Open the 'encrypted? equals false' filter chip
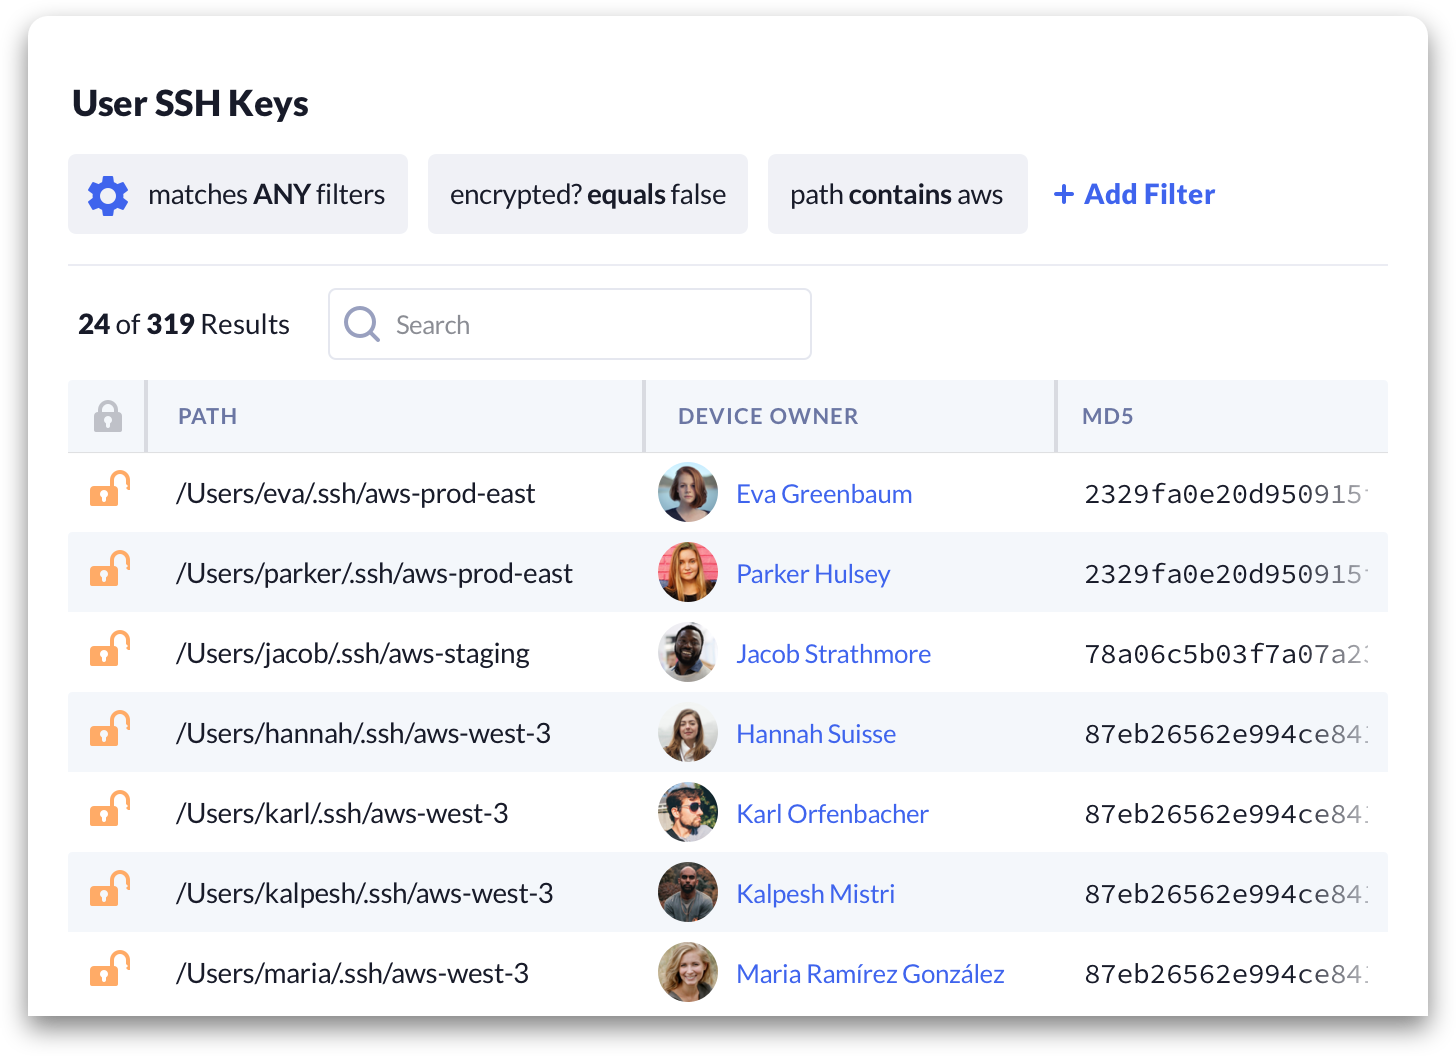 coord(588,194)
